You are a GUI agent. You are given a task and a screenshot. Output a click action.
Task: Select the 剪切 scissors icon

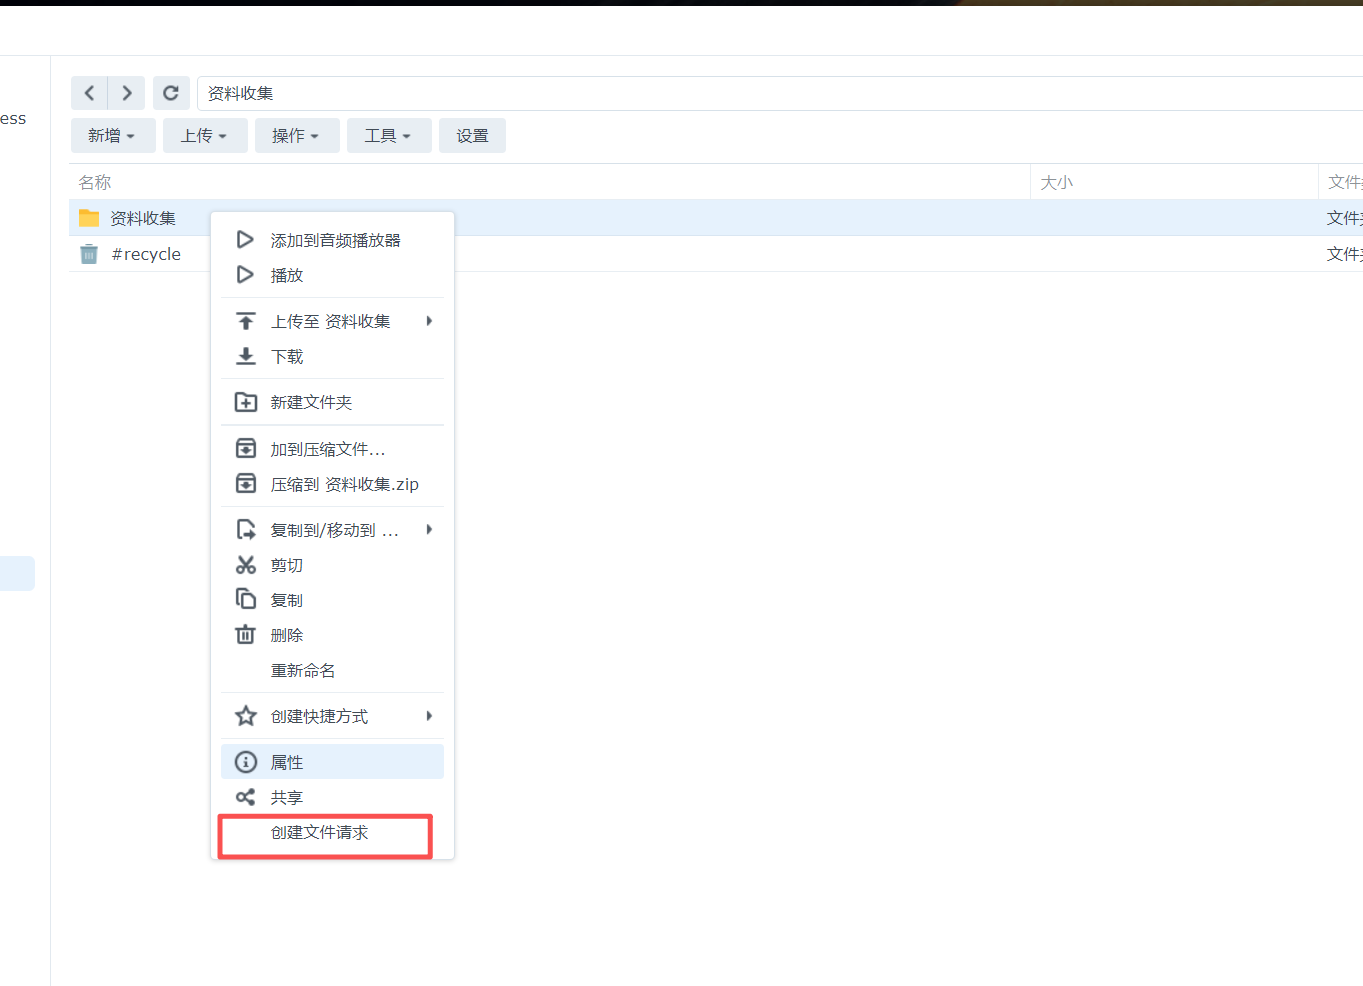point(246,564)
